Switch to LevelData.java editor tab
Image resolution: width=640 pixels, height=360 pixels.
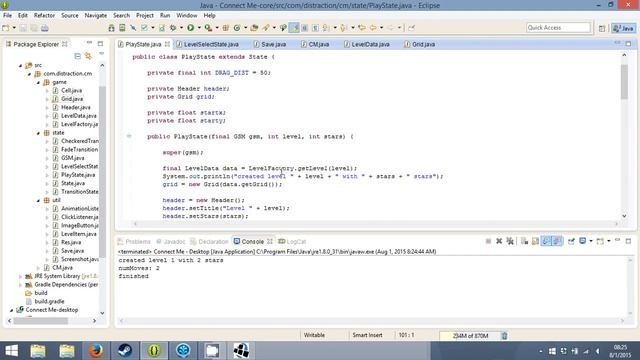coord(367,44)
